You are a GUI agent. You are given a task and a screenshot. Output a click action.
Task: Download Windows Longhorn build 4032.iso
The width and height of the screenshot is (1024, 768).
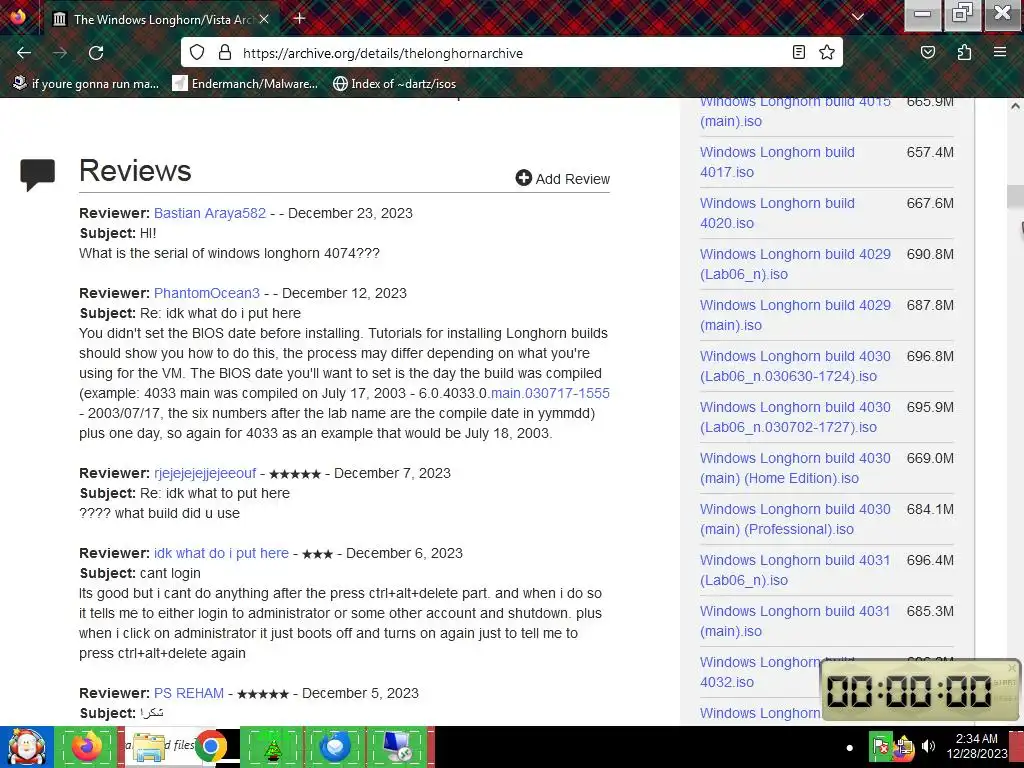(x=761, y=671)
